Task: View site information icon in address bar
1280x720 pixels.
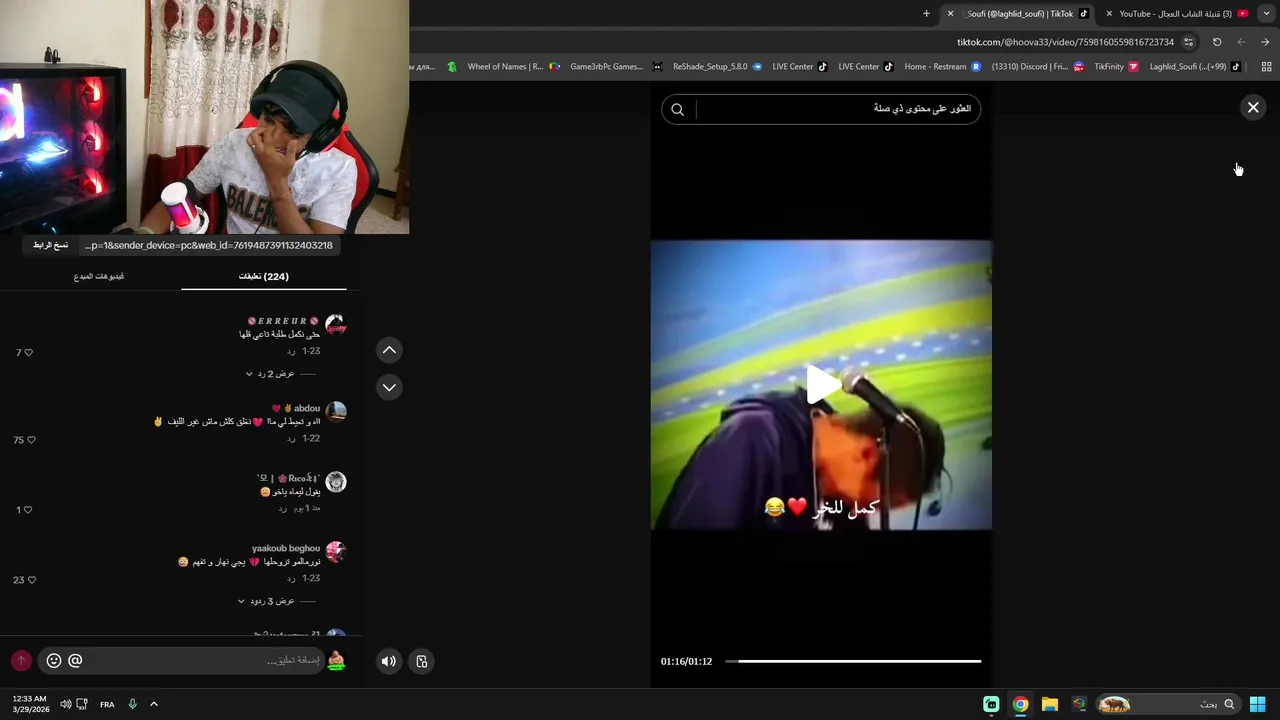Action: (1188, 42)
